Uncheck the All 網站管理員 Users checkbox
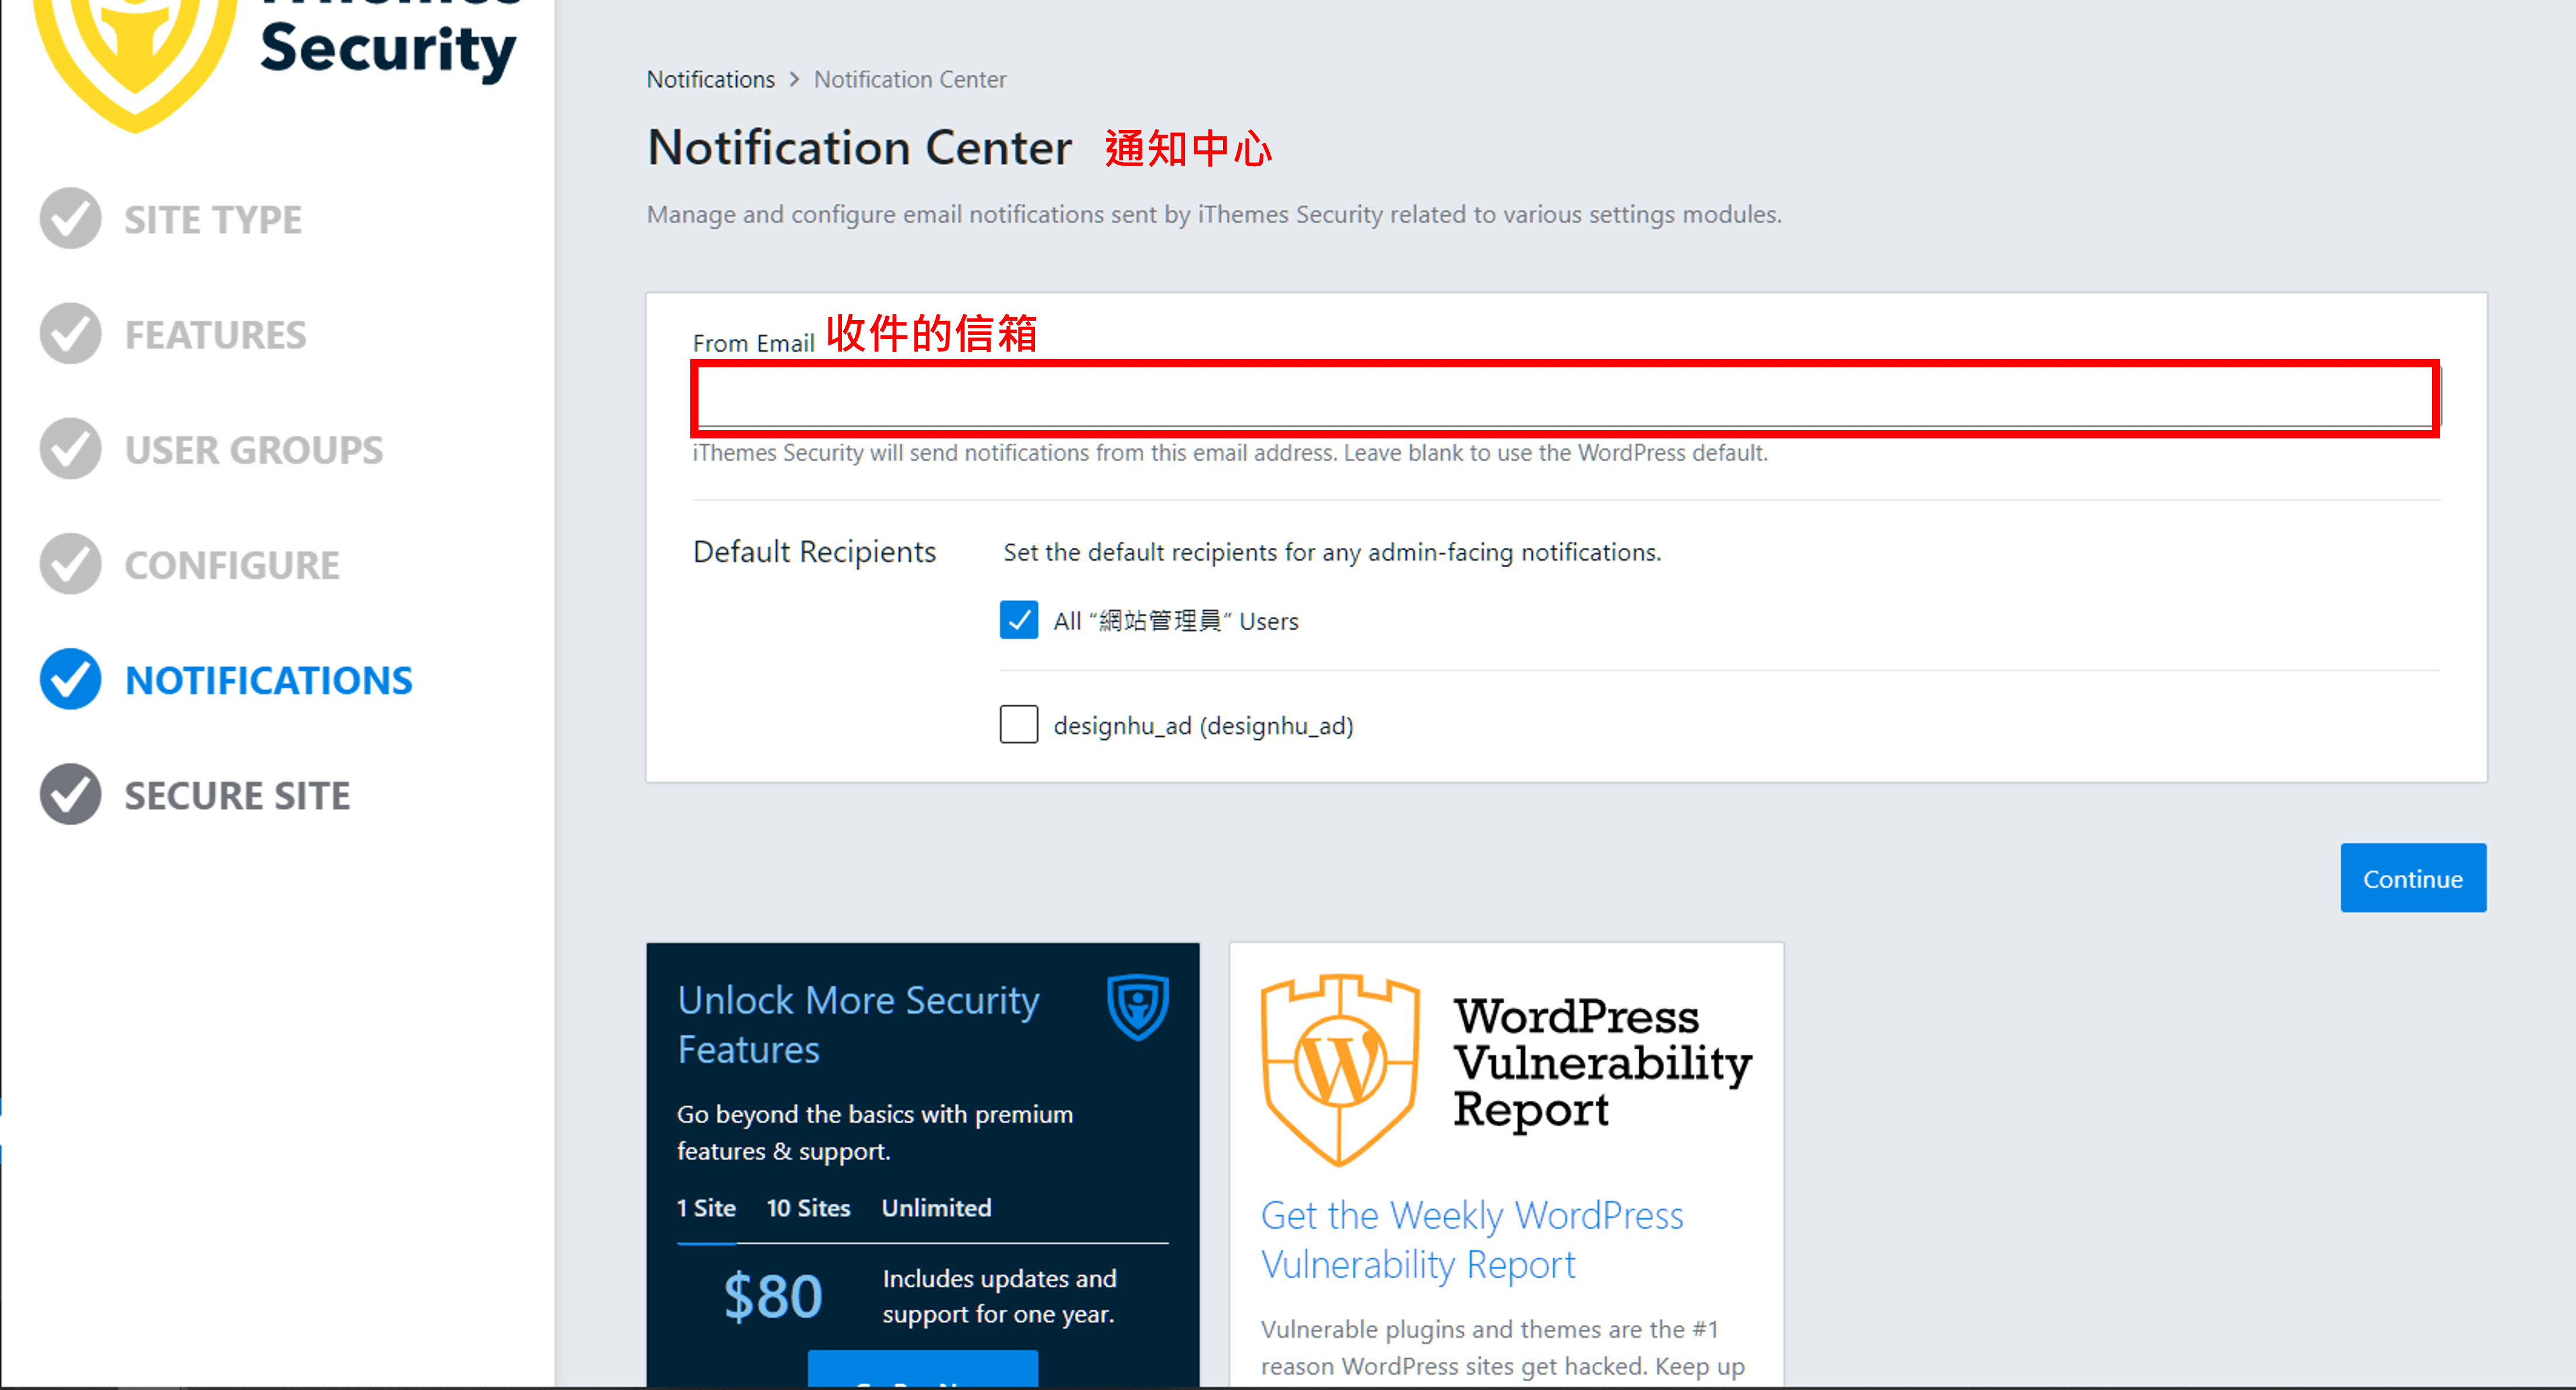Viewport: 2576px width, 1390px height. (1018, 620)
